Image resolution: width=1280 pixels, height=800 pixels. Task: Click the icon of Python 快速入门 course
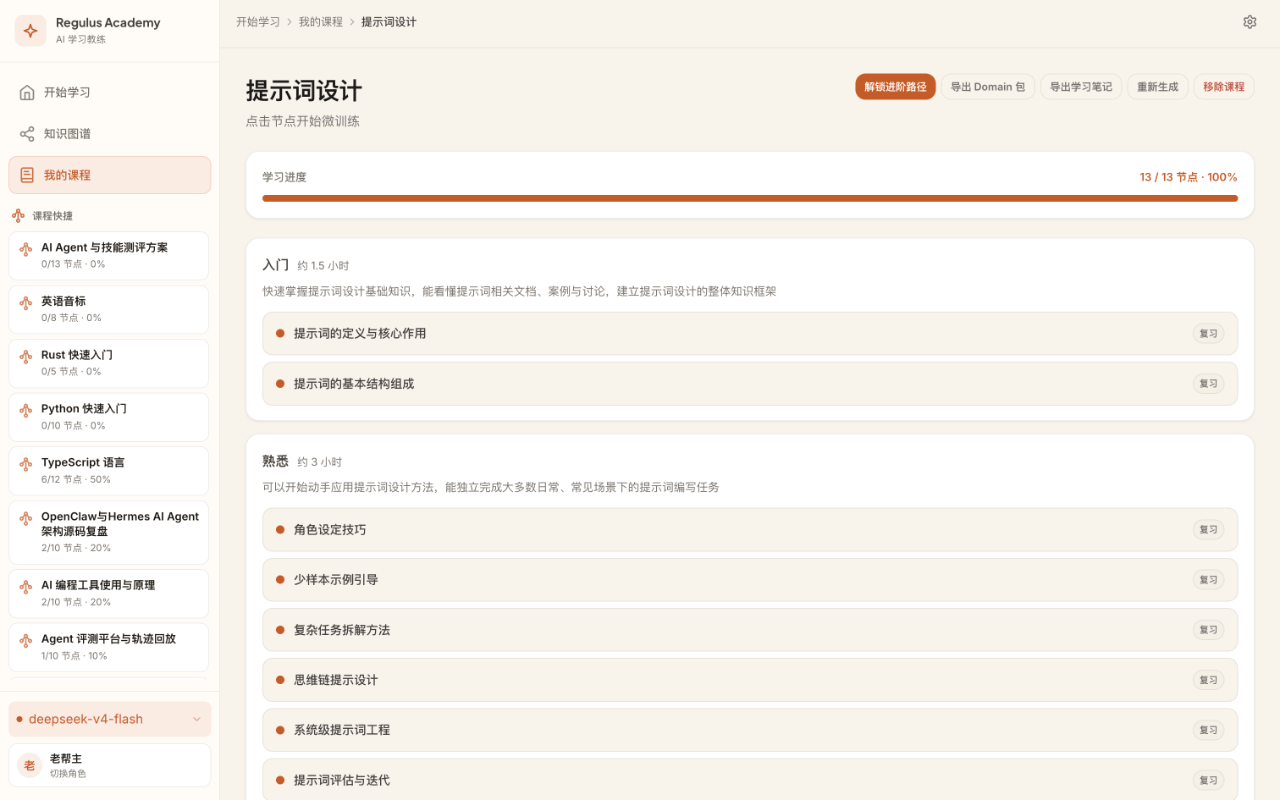pos(26,411)
